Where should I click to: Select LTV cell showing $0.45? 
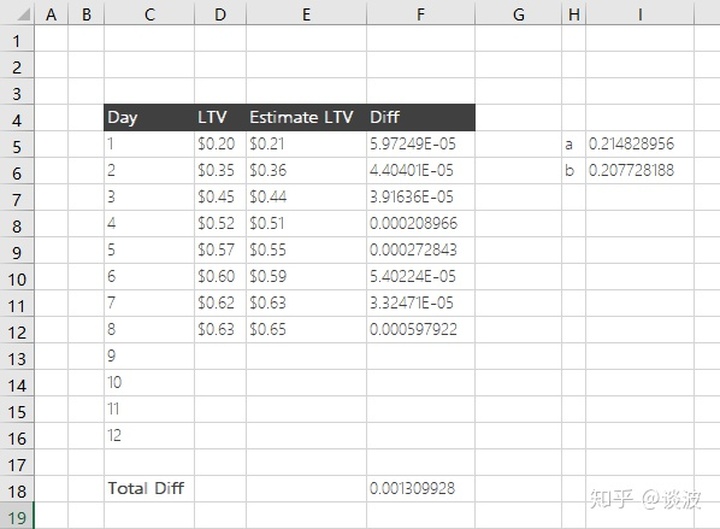tap(220, 197)
